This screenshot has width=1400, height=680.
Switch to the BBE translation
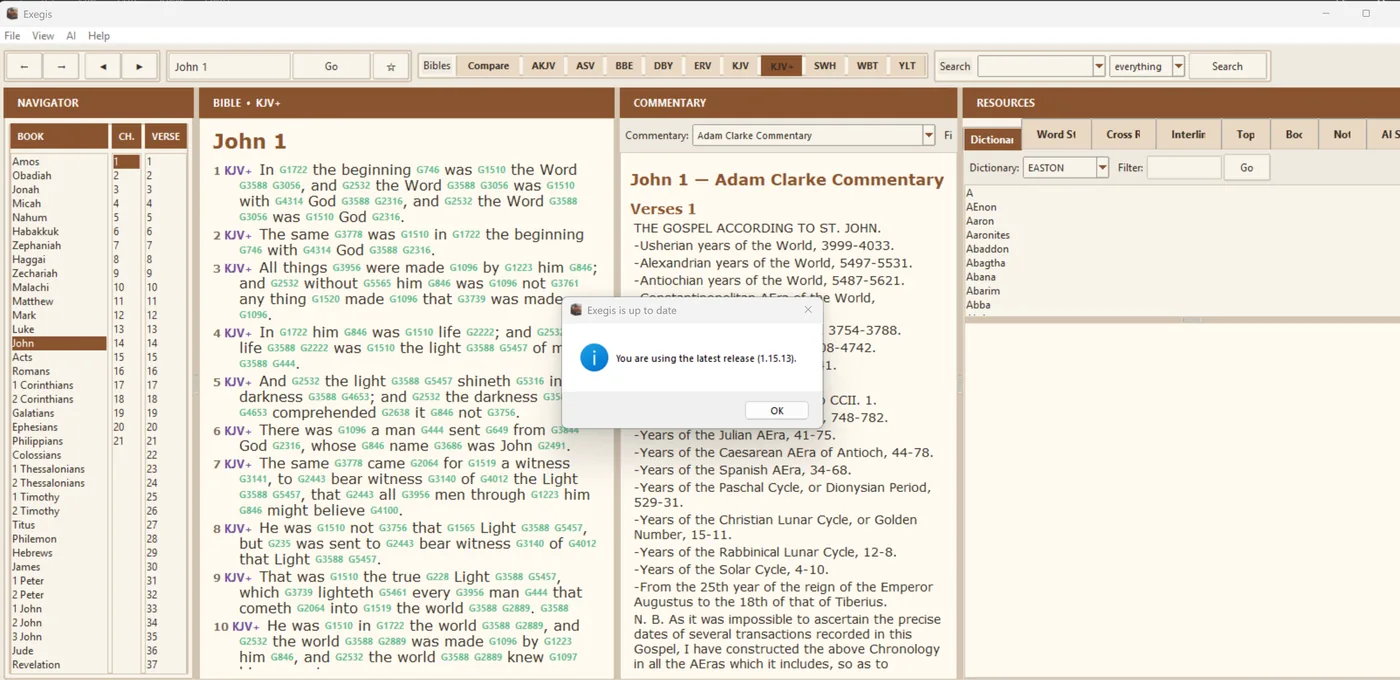624,66
